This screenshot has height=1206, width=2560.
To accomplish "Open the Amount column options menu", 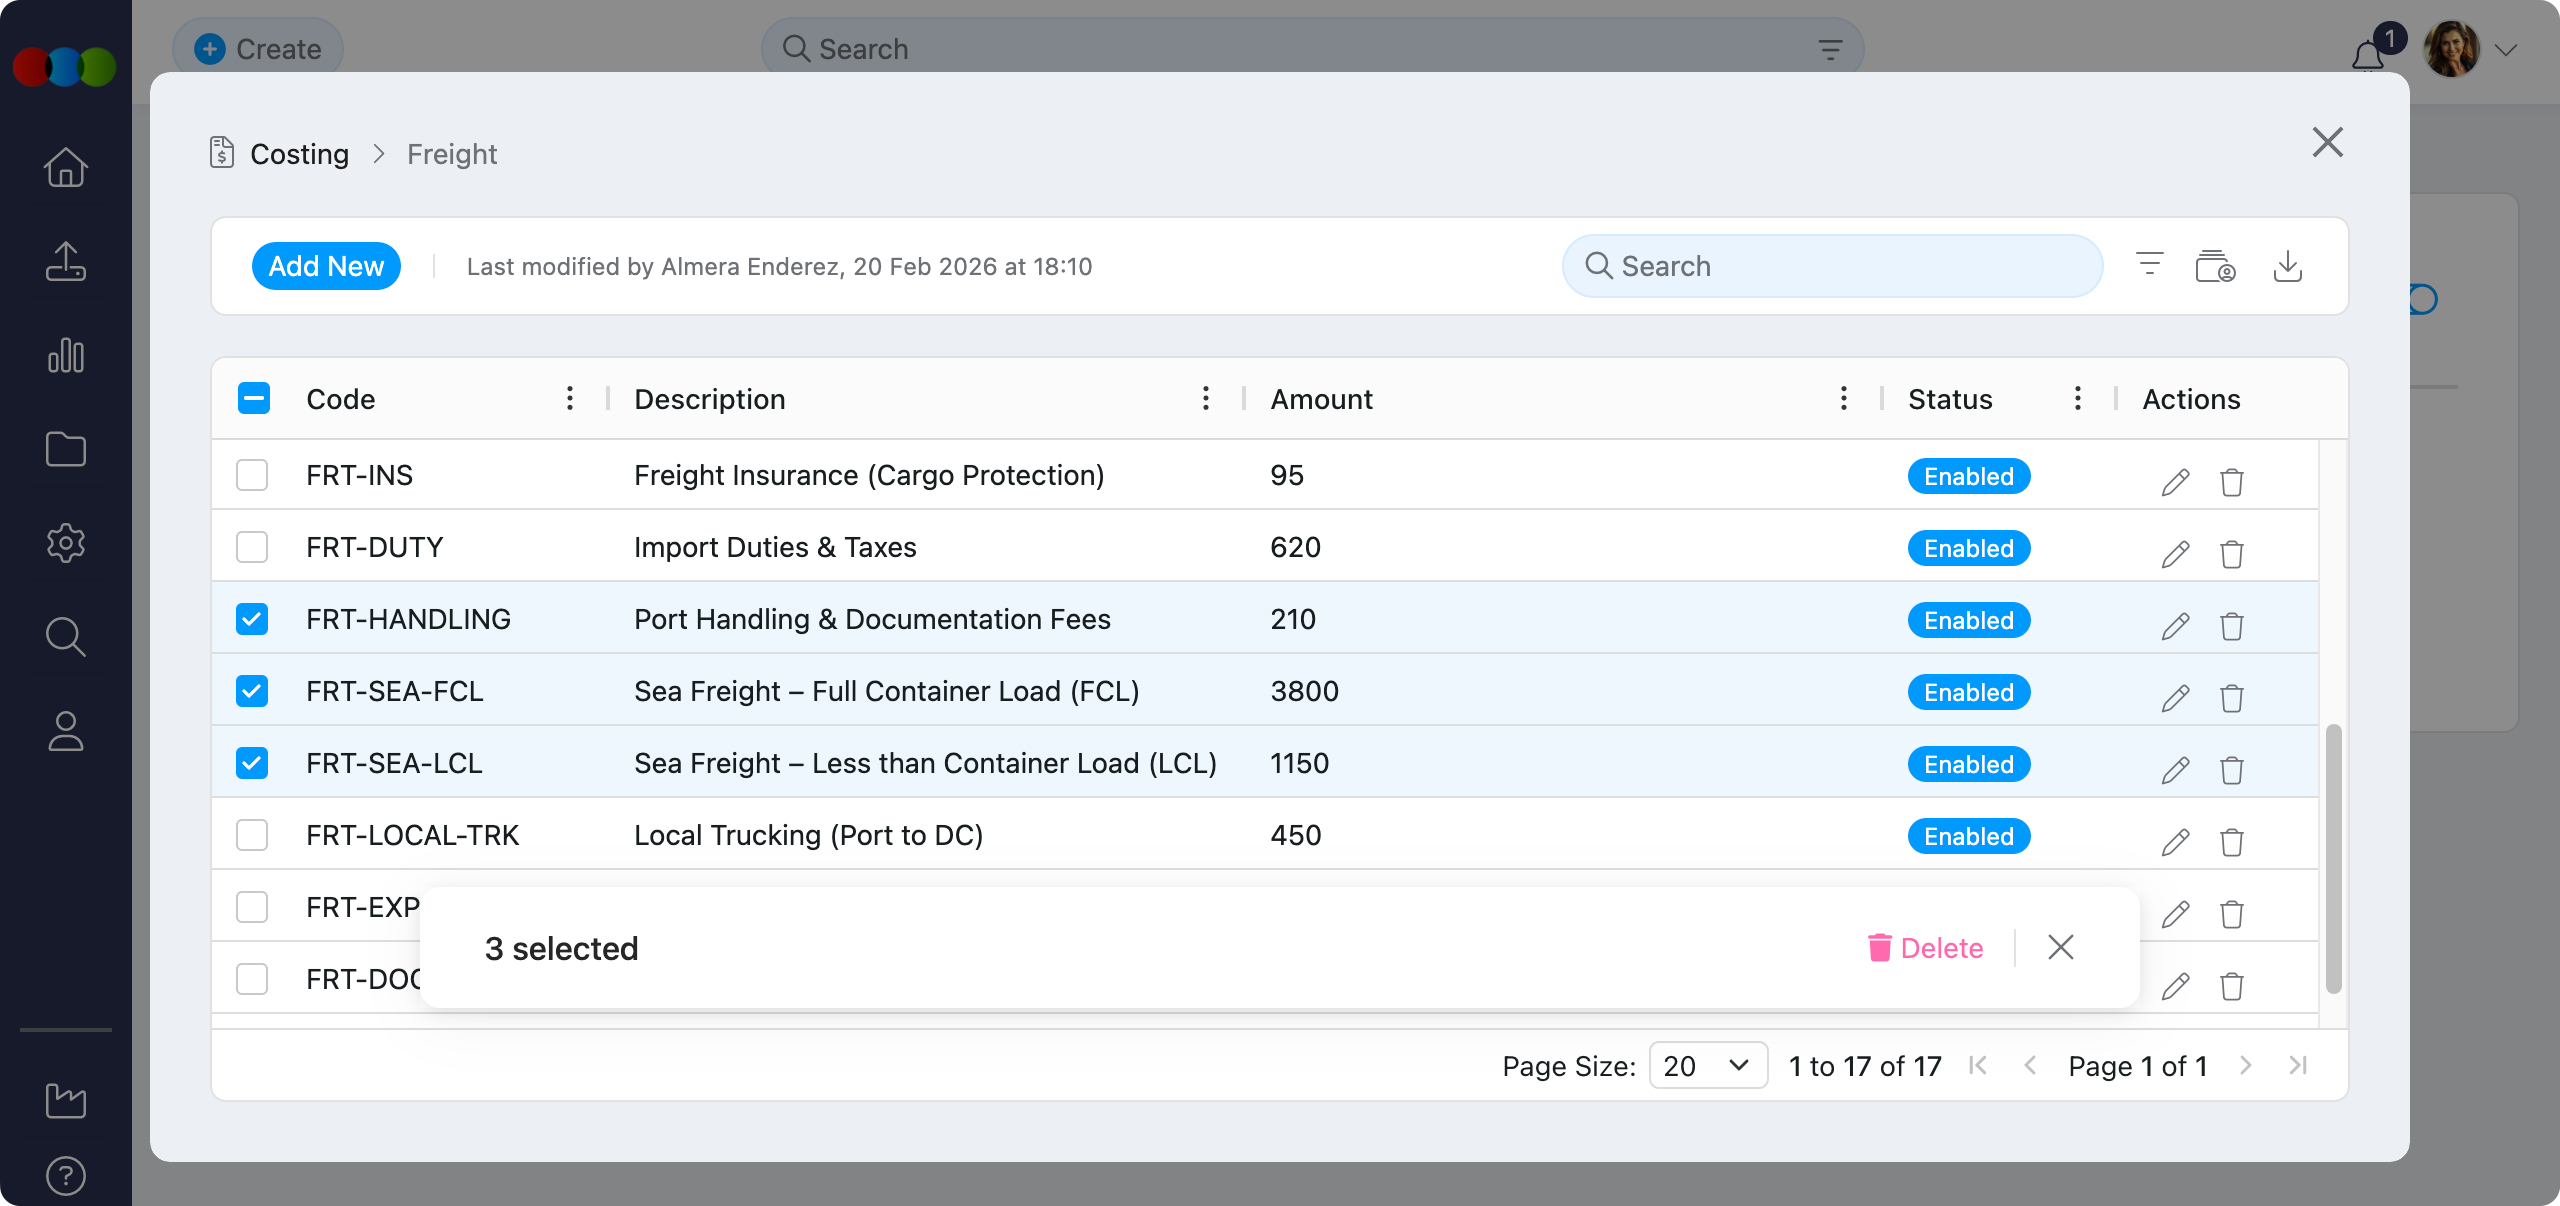I will [x=1843, y=398].
